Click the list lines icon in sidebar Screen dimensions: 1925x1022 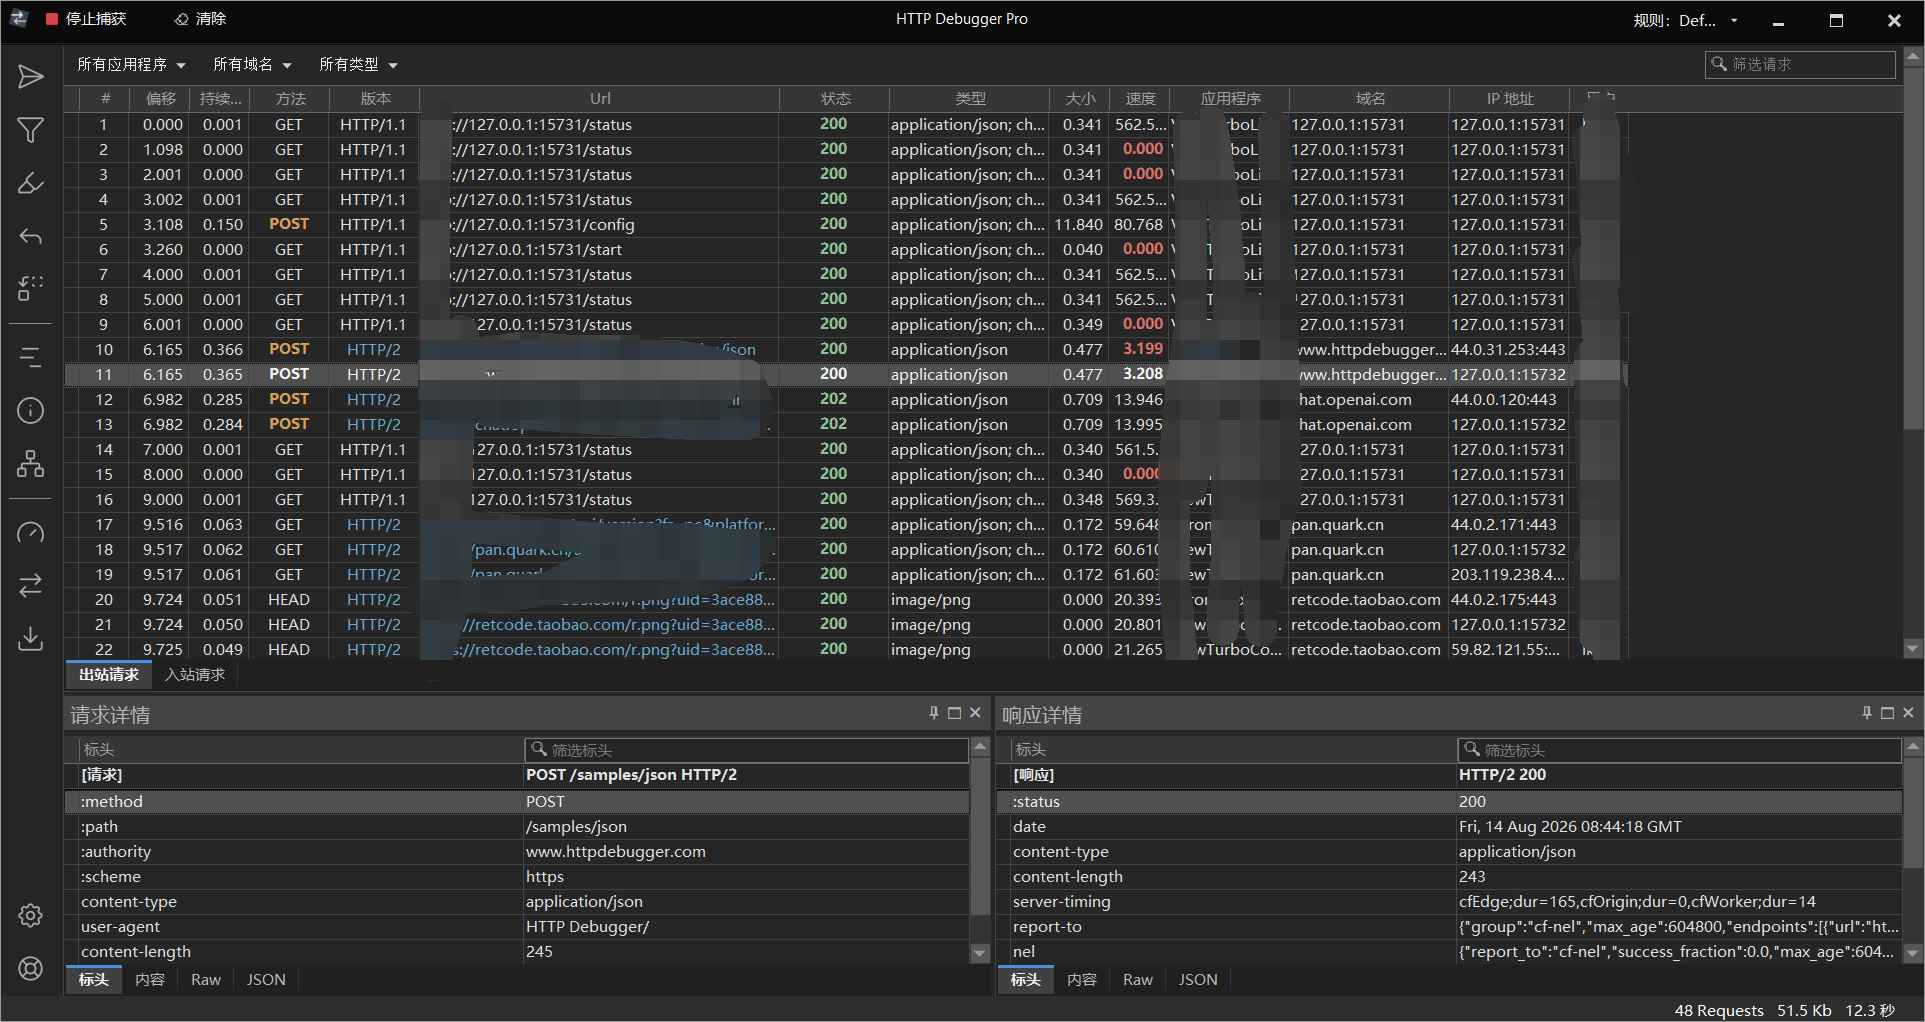(x=31, y=358)
